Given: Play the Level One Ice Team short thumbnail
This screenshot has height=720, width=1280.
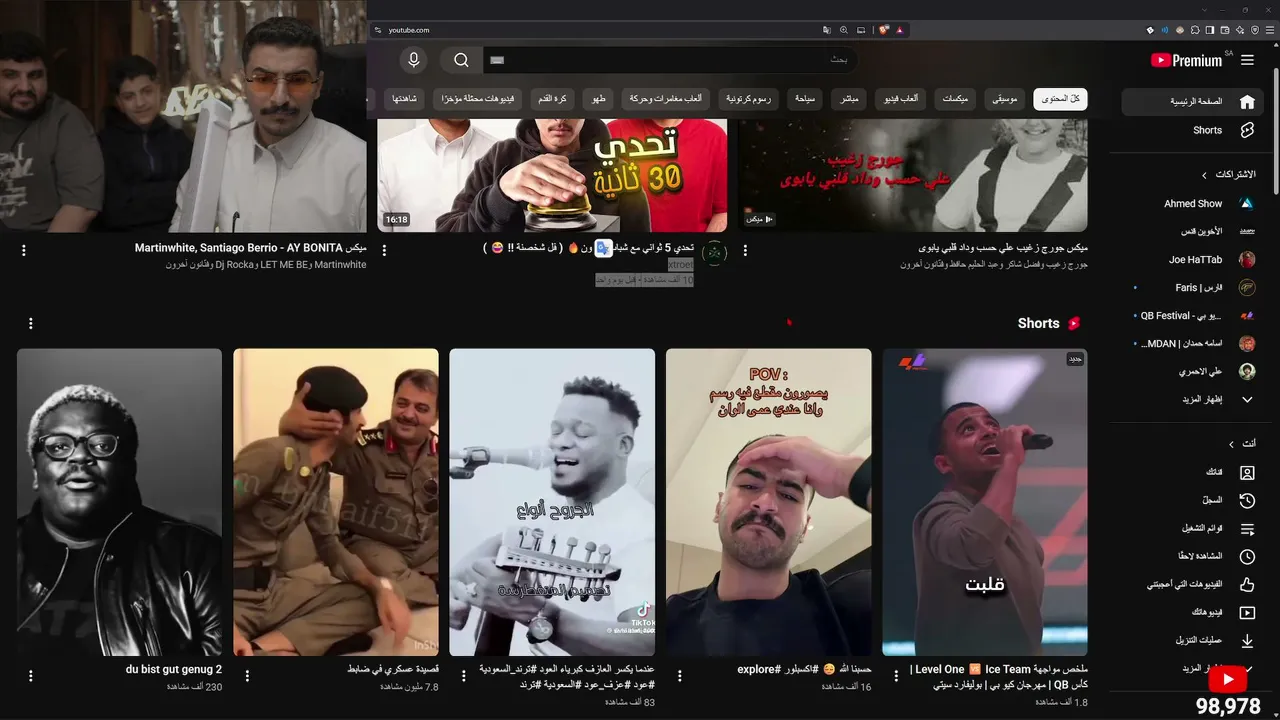Looking at the screenshot, I should point(985,502).
